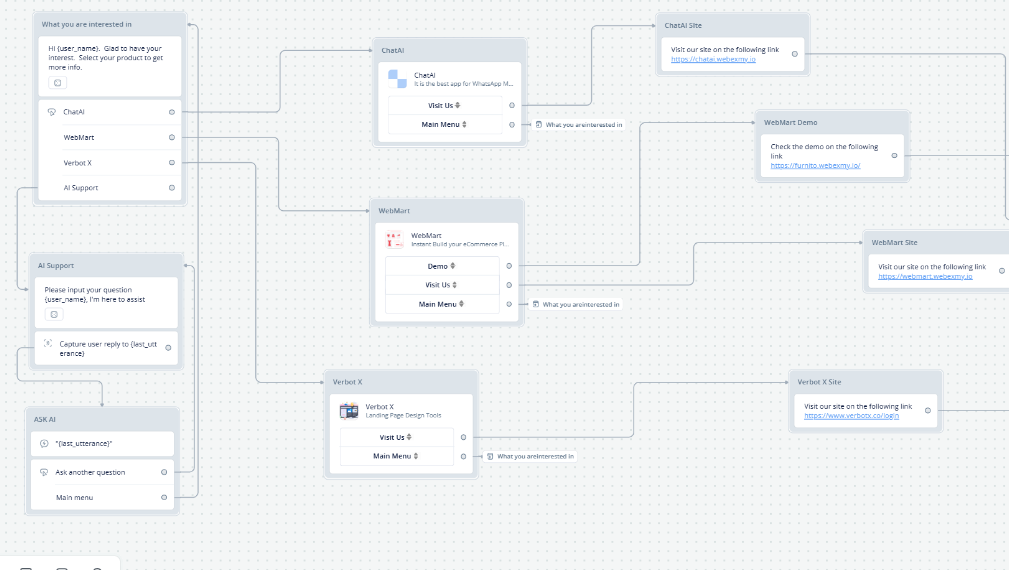Click the Demo button in the WebMart card
Viewport: 1009px width, 570px height.
[442, 266]
